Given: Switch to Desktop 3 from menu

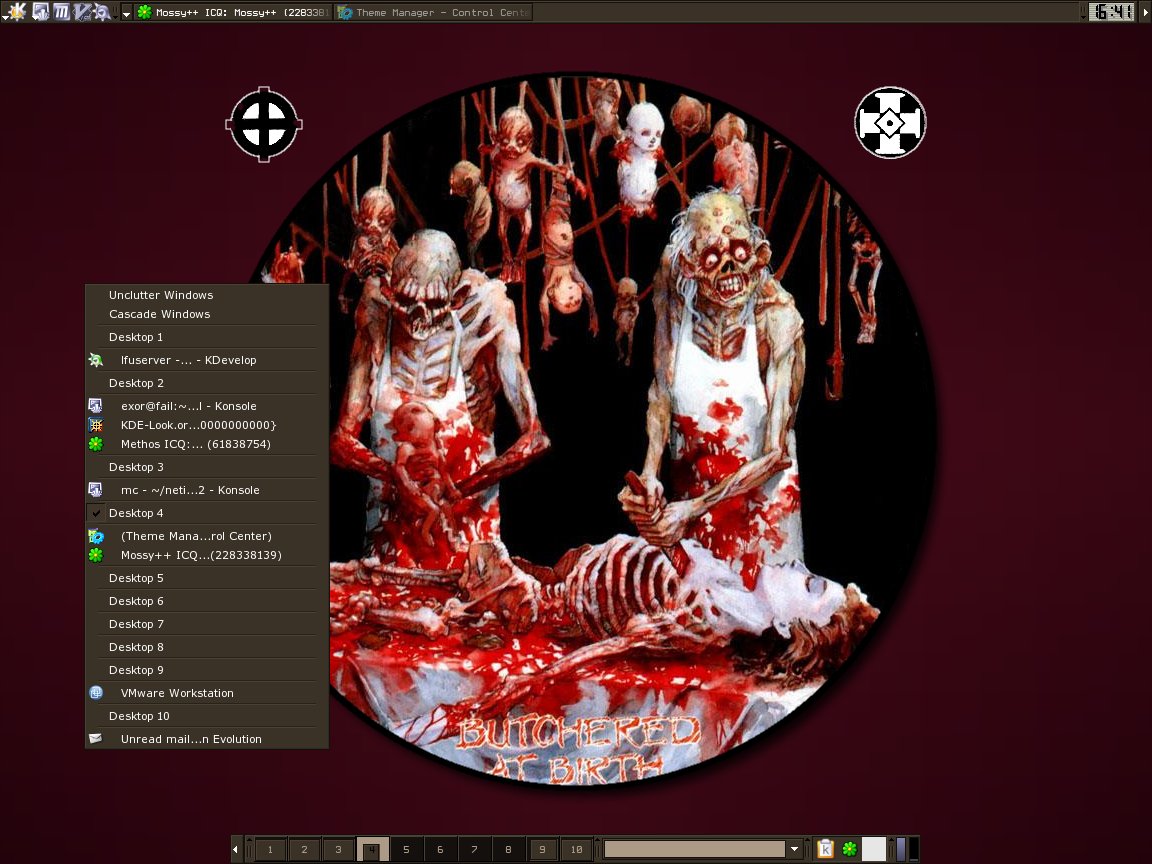Looking at the screenshot, I should pyautogui.click(x=206, y=467).
